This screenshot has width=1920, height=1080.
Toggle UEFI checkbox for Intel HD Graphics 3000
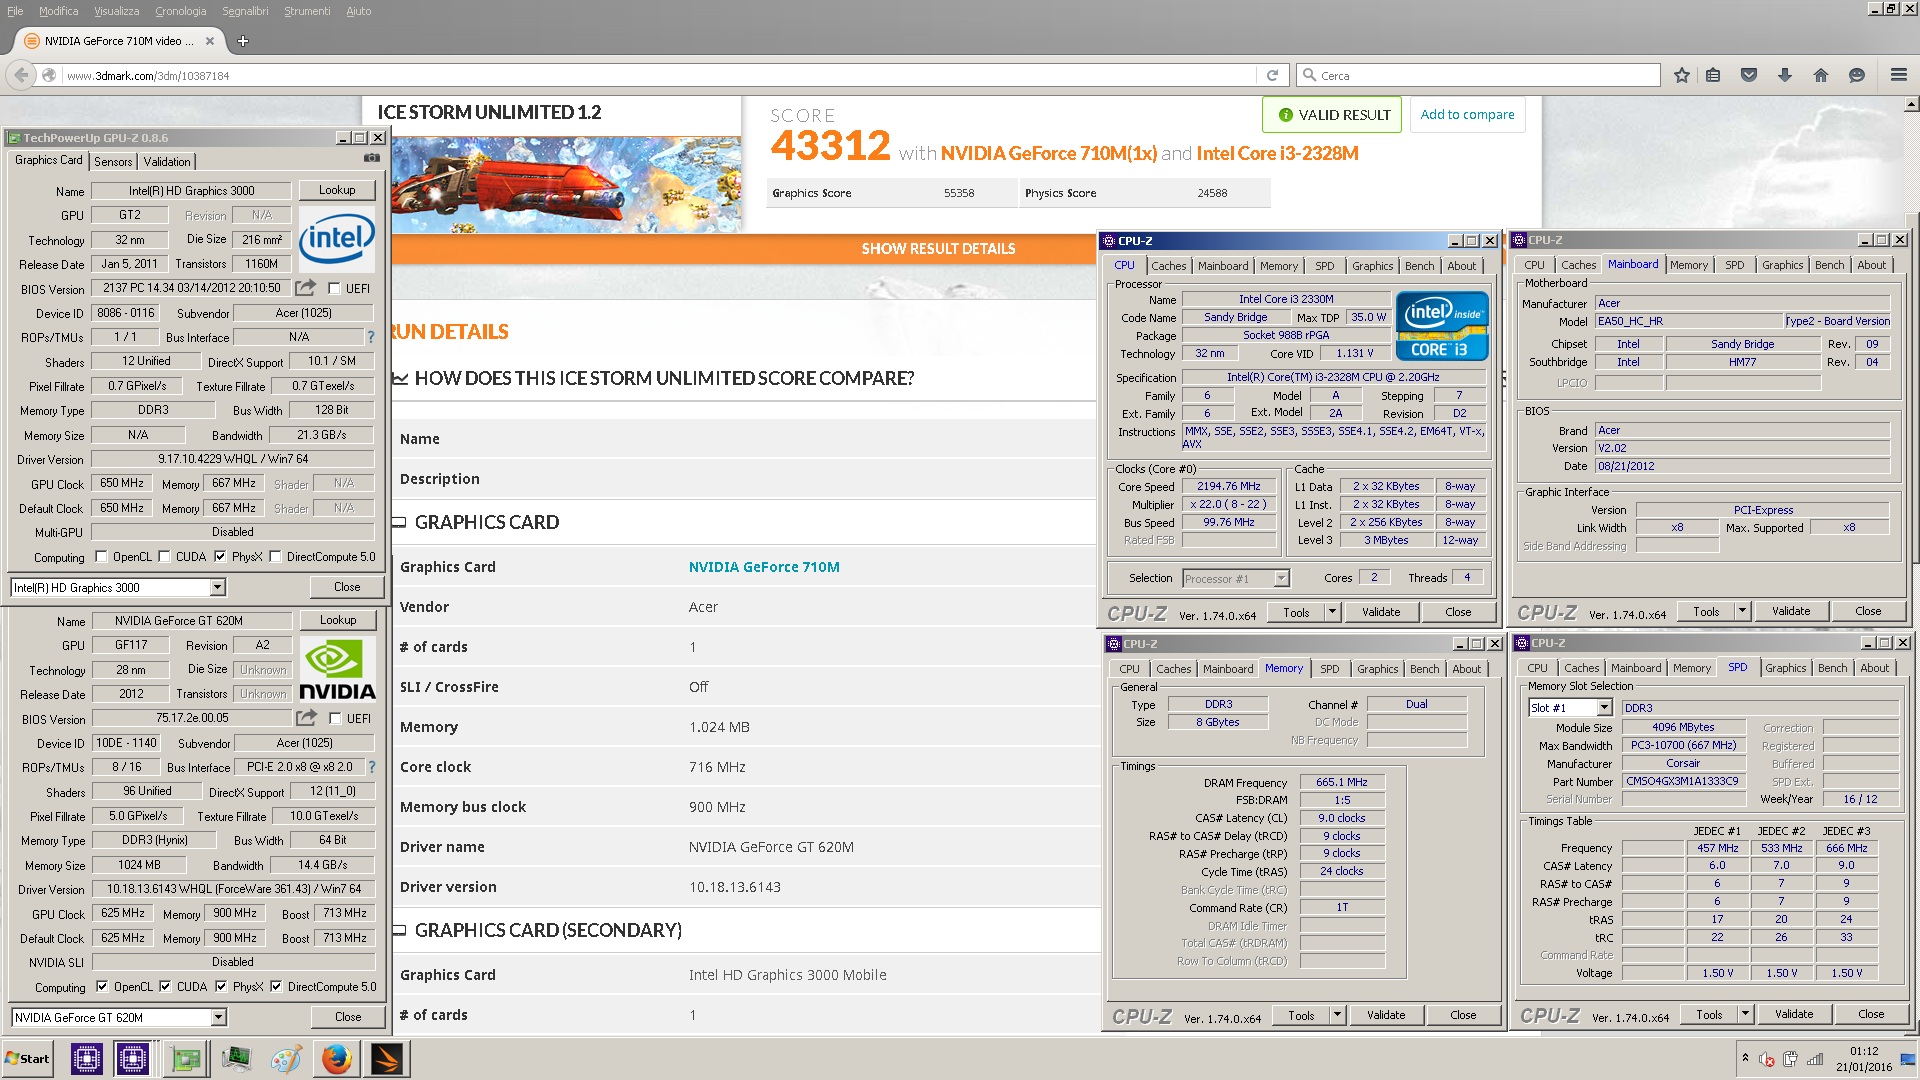pos(334,289)
